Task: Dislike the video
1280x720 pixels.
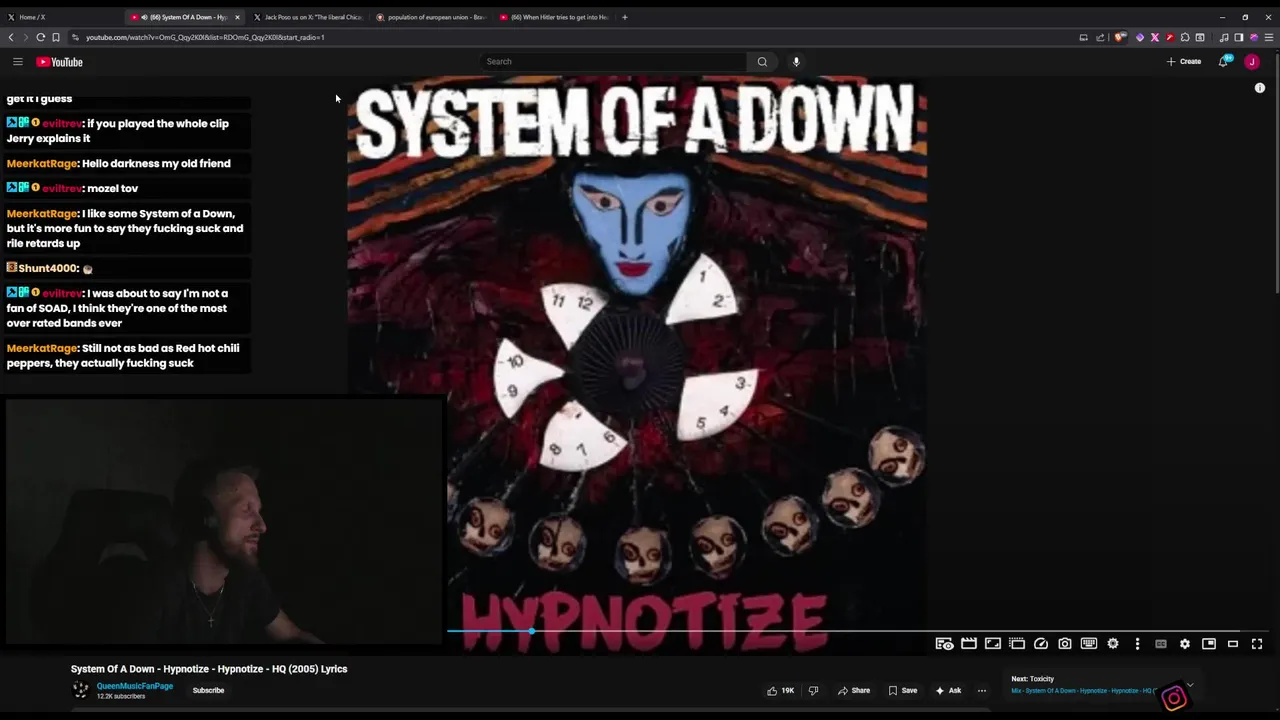Action: coord(813,690)
